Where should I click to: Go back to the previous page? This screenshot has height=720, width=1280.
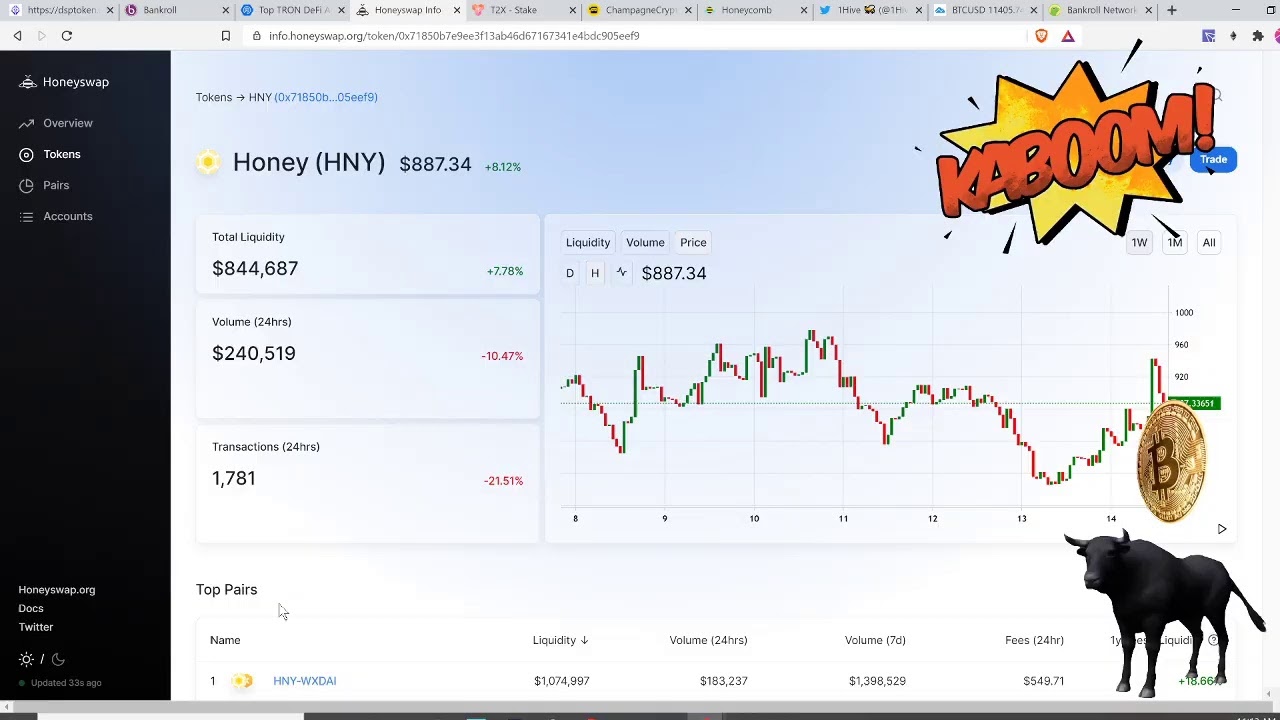17,36
